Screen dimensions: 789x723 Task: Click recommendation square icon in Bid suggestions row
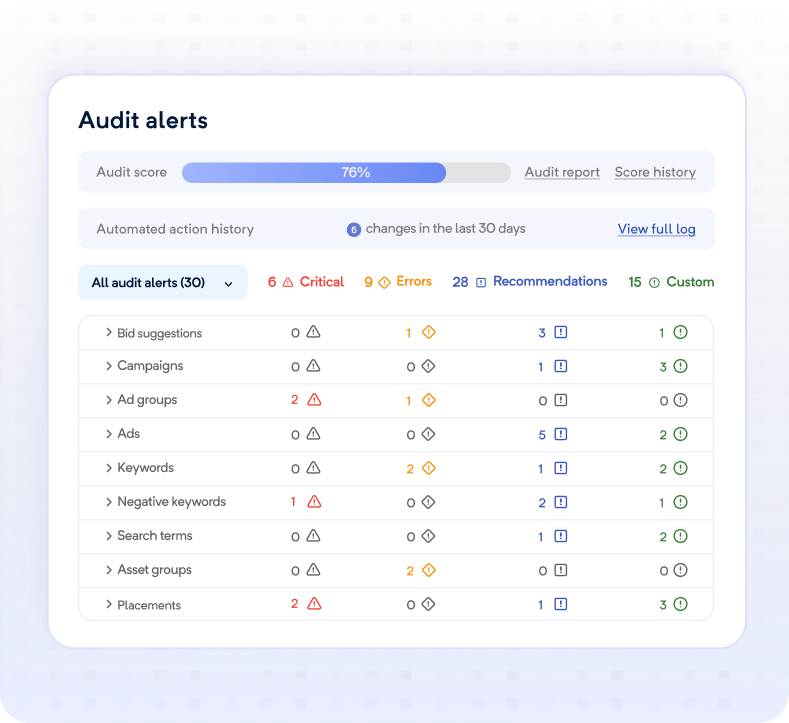pyautogui.click(x=561, y=332)
